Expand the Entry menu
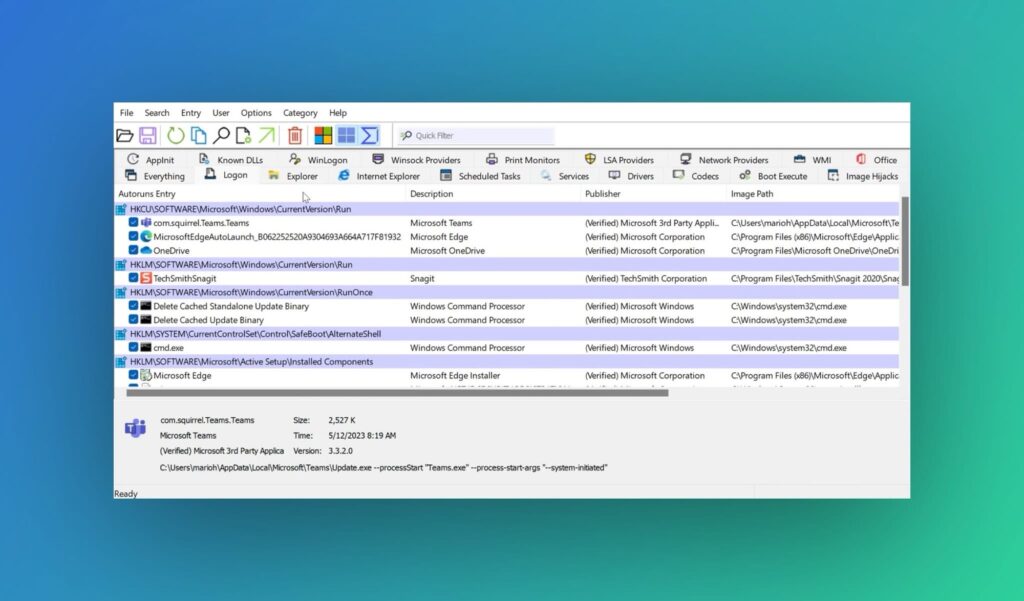This screenshot has width=1024, height=601. click(191, 113)
